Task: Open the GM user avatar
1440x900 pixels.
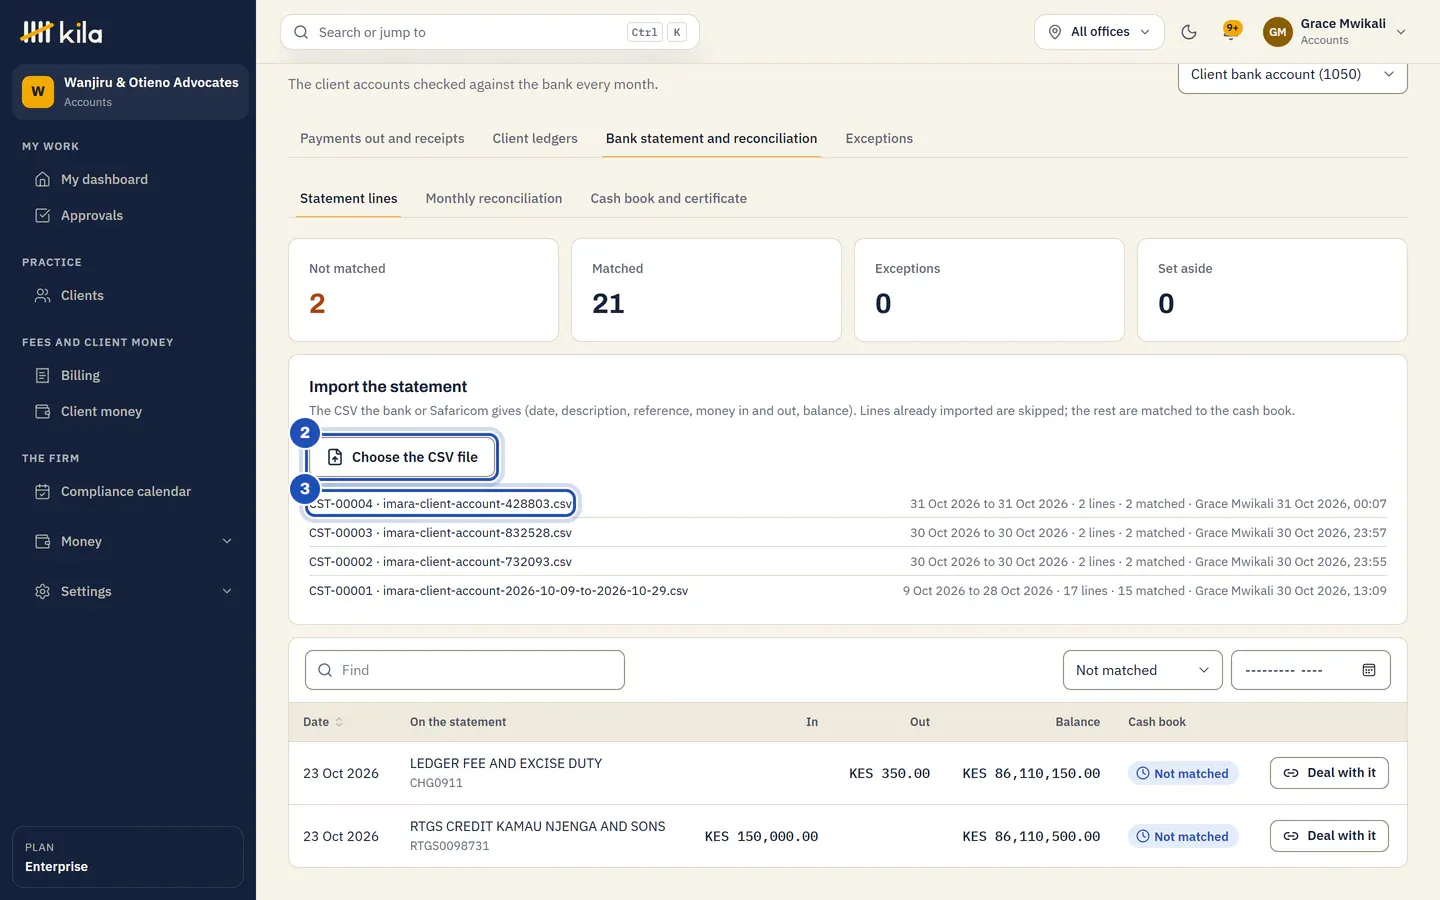Action: point(1277,32)
